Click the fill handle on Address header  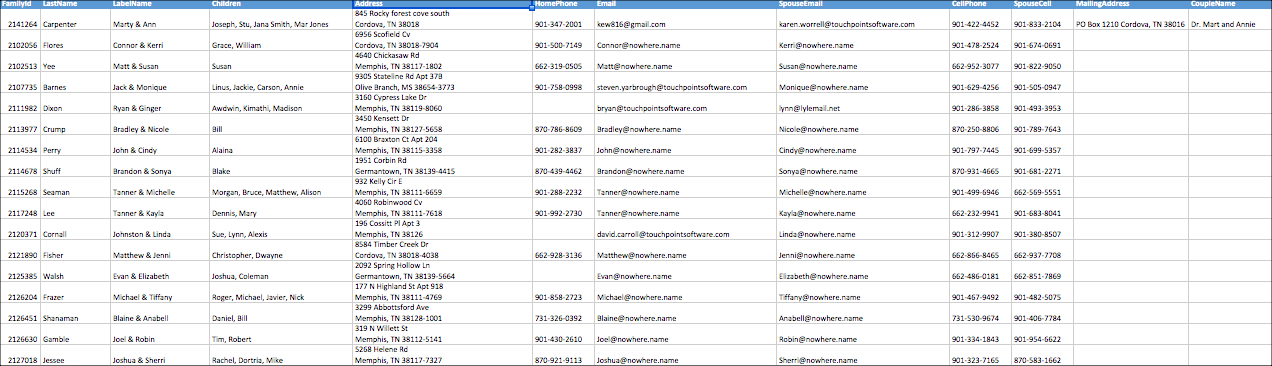pyautogui.click(x=533, y=9)
